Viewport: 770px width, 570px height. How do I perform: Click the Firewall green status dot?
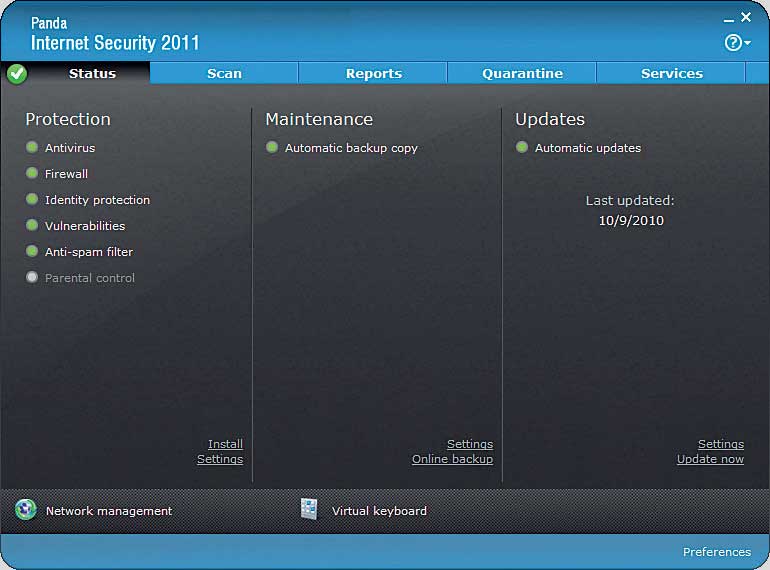click(32, 173)
